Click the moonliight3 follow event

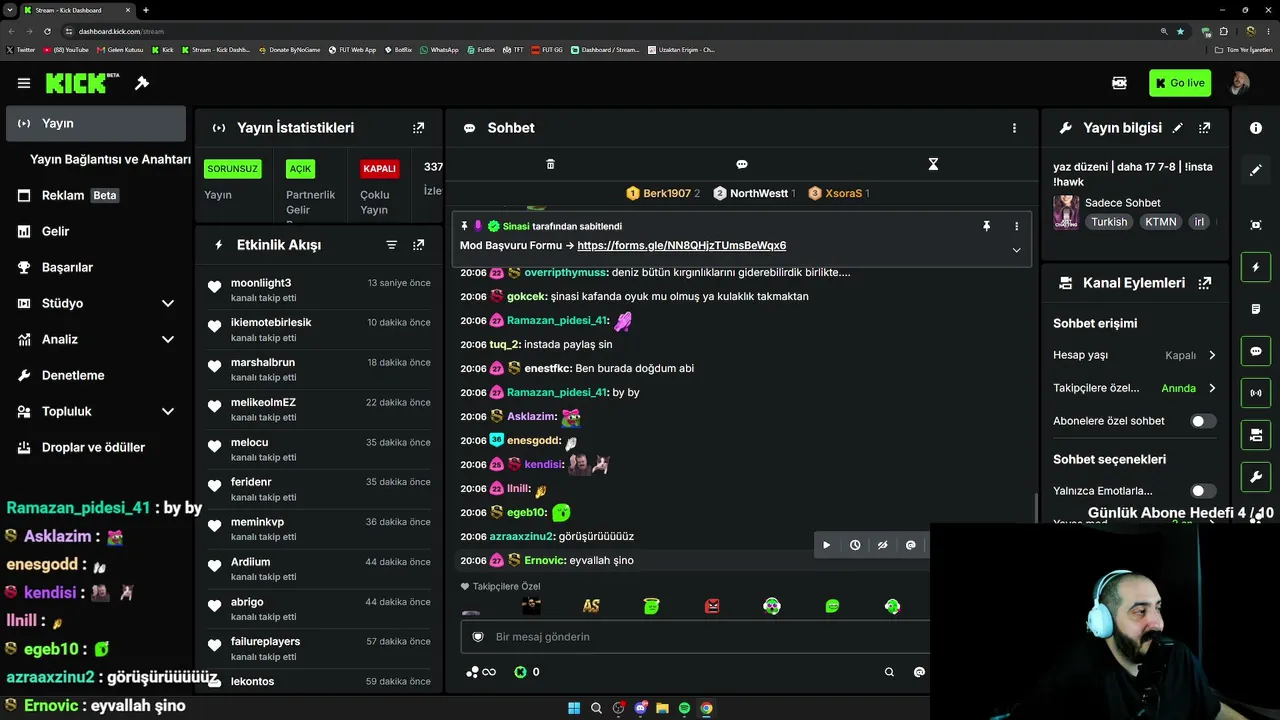pos(320,290)
